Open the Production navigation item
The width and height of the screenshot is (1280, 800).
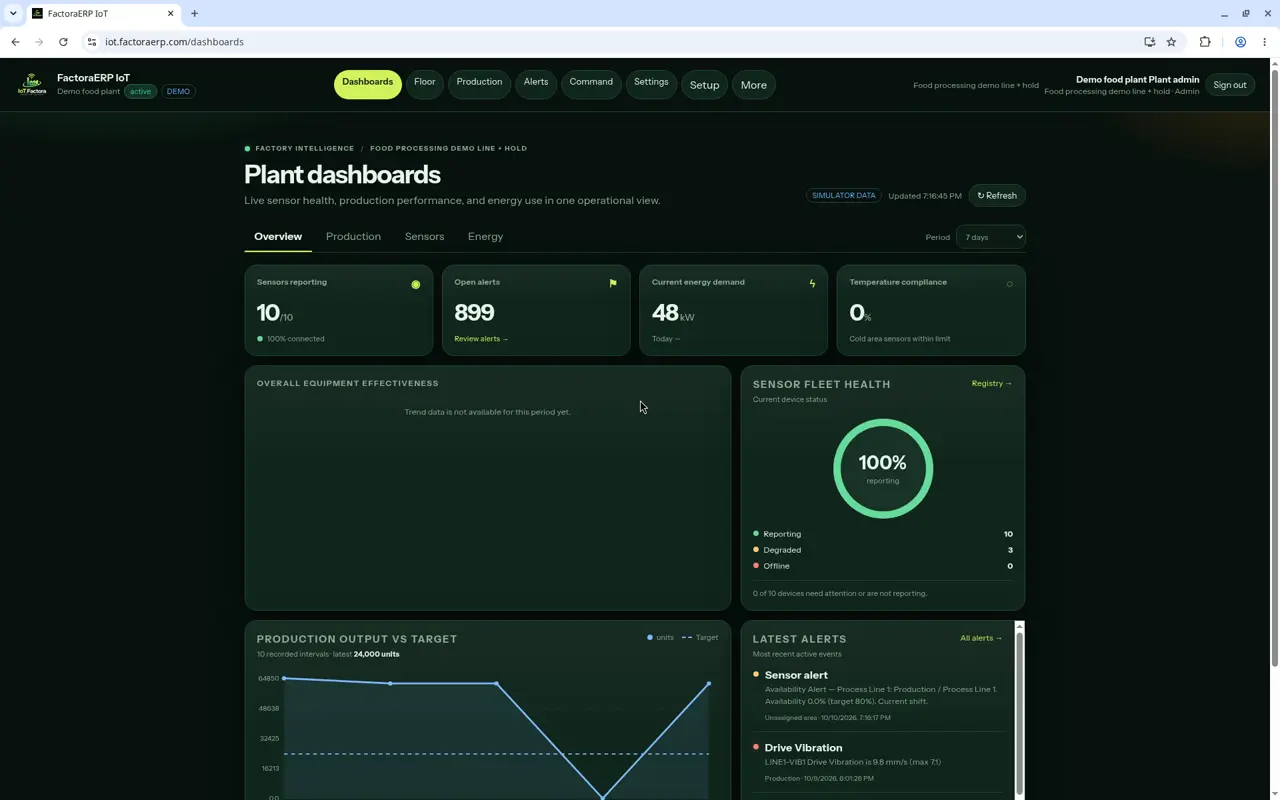coord(479,85)
